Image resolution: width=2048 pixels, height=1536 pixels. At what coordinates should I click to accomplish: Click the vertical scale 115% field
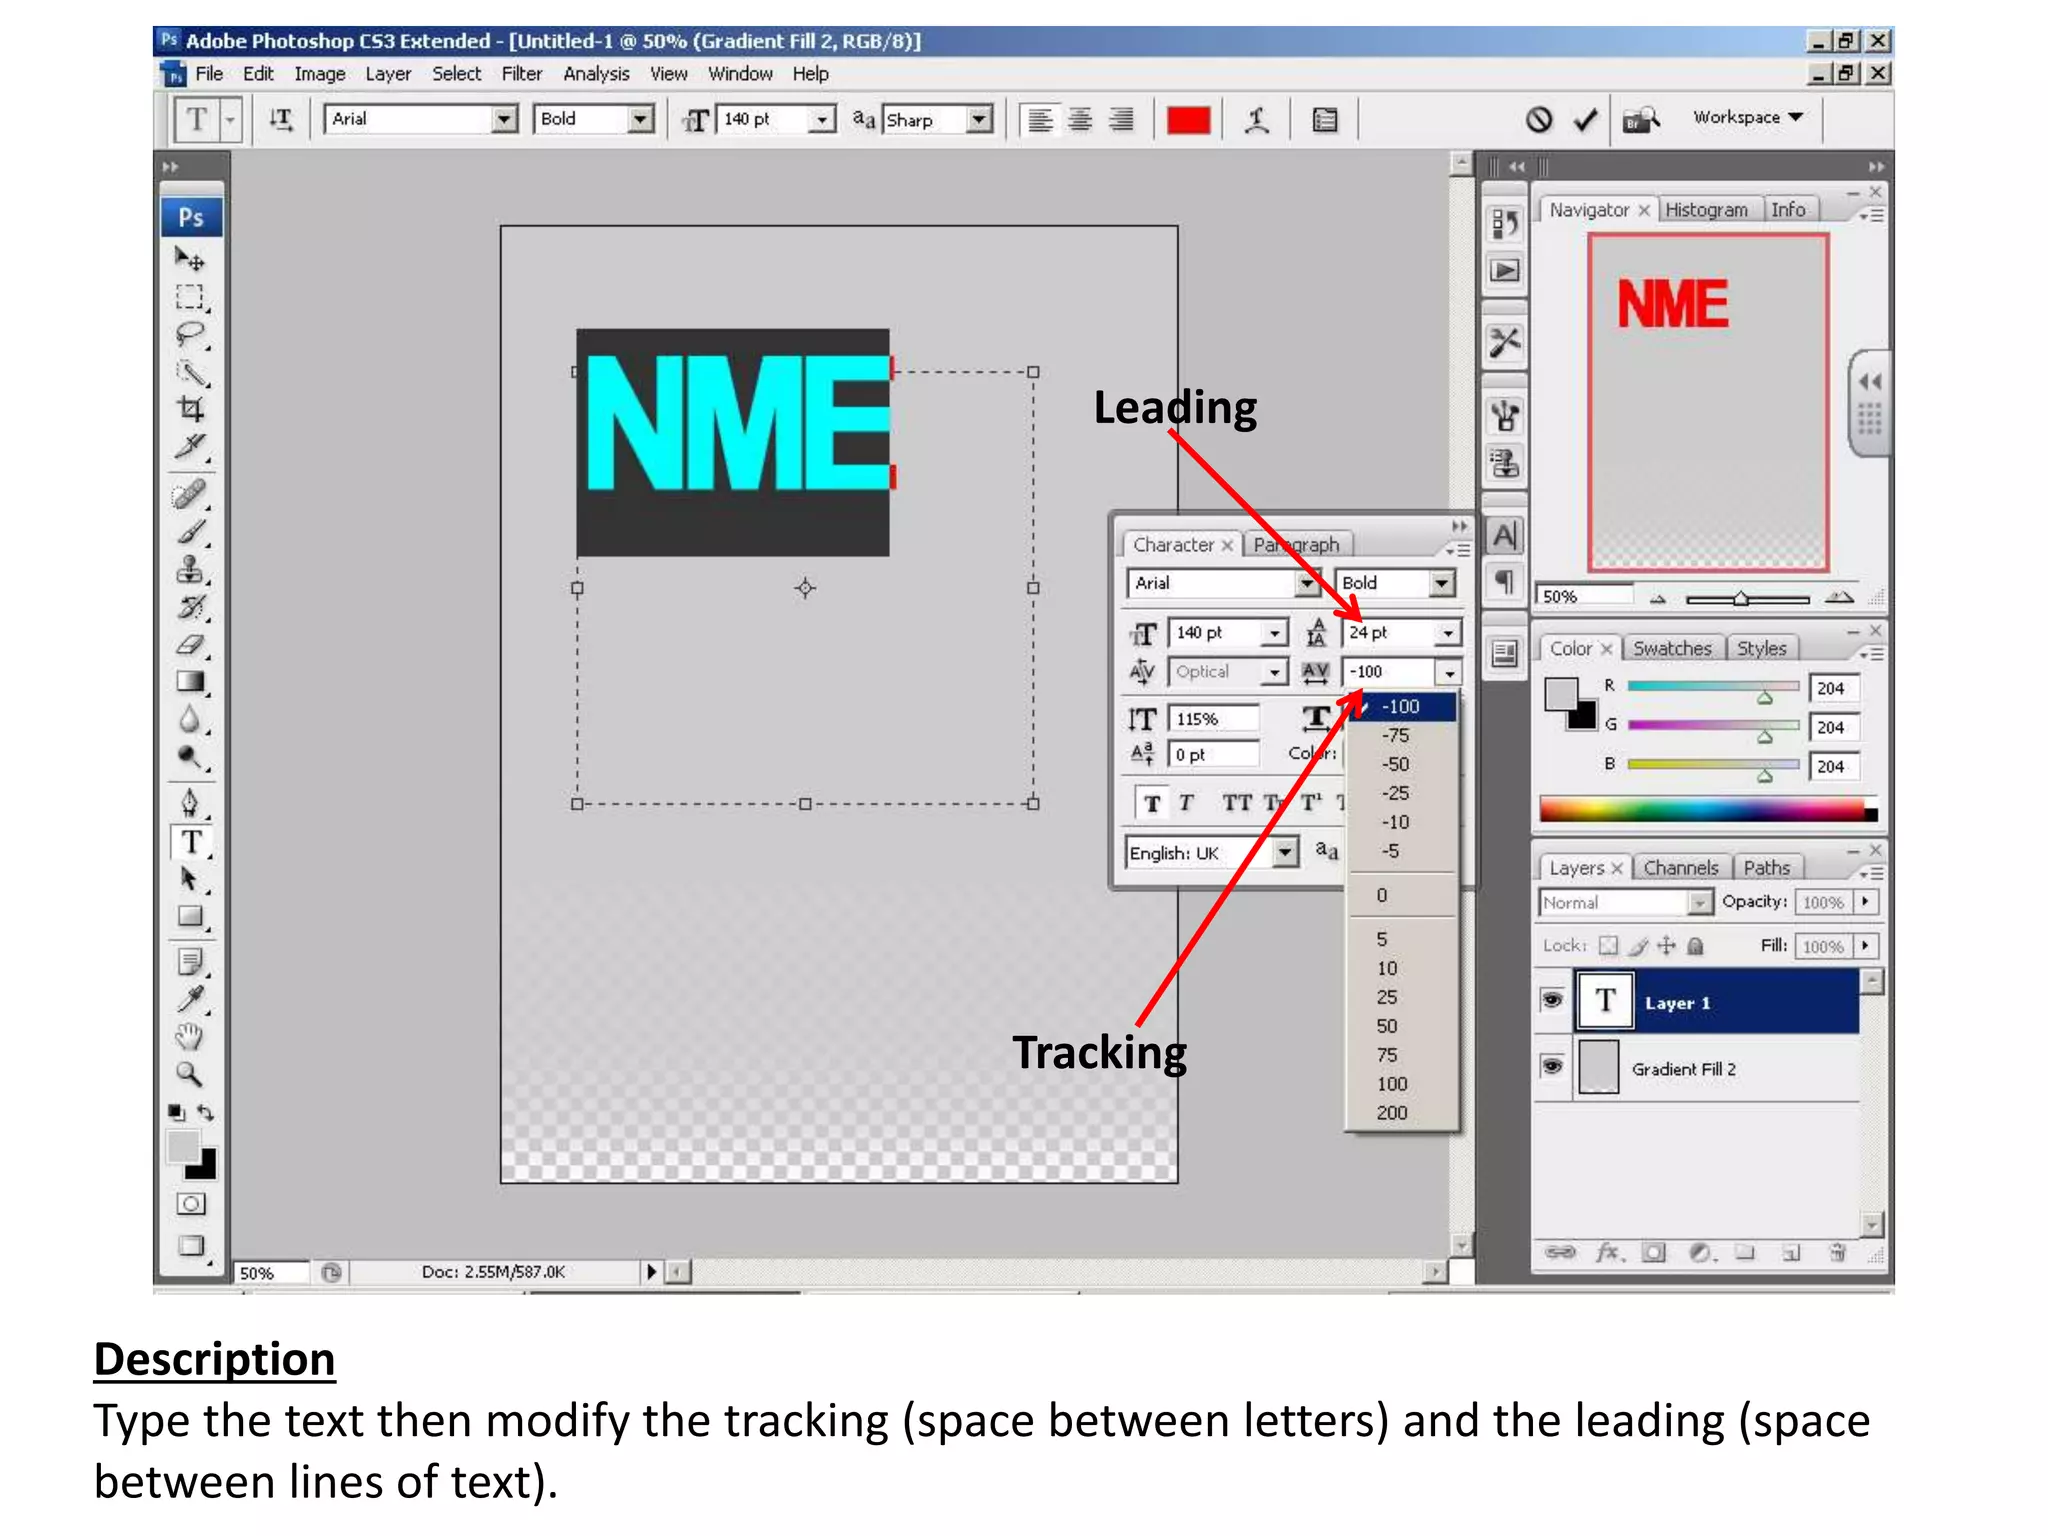pos(1214,719)
